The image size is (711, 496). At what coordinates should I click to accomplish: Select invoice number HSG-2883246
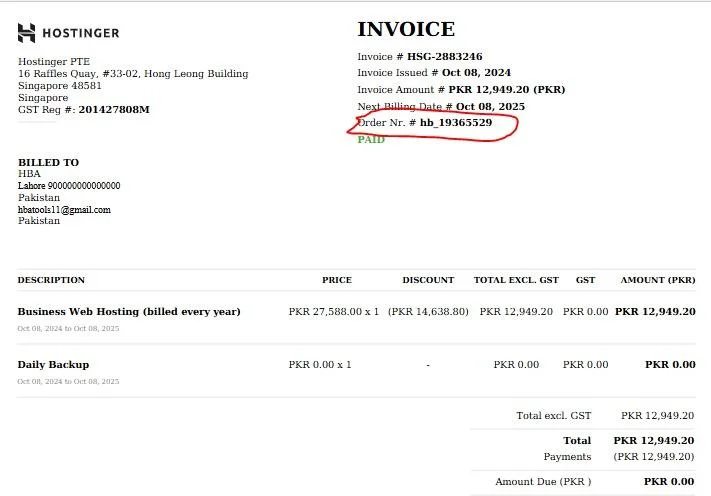[444, 57]
